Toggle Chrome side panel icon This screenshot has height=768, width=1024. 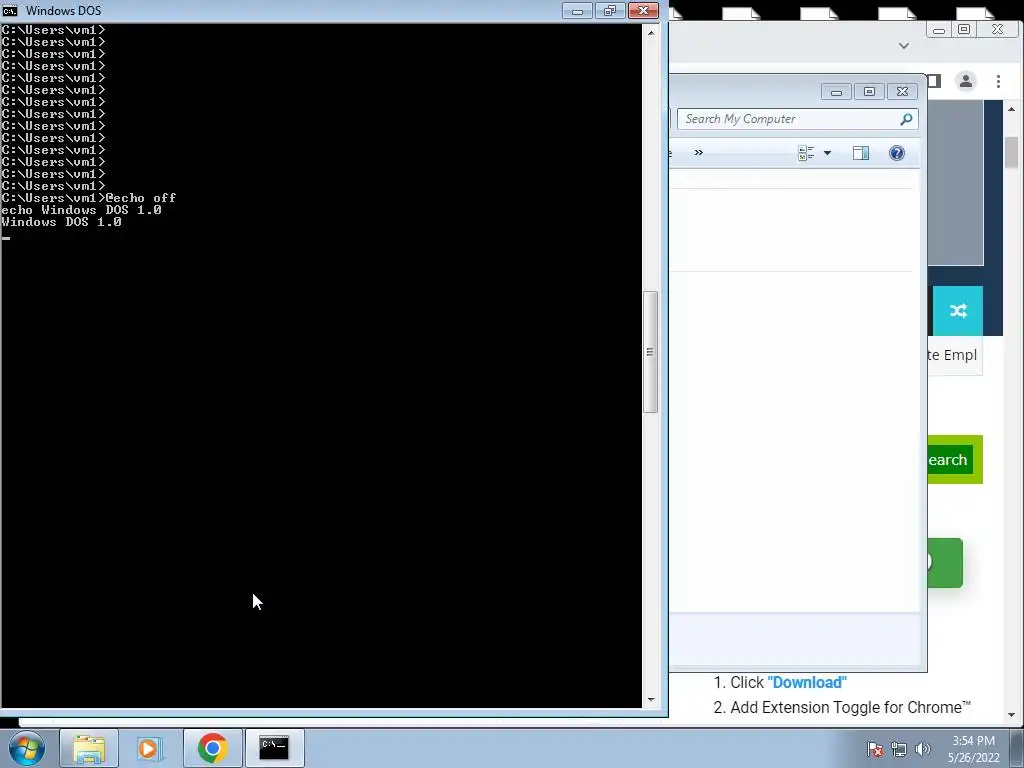point(935,81)
